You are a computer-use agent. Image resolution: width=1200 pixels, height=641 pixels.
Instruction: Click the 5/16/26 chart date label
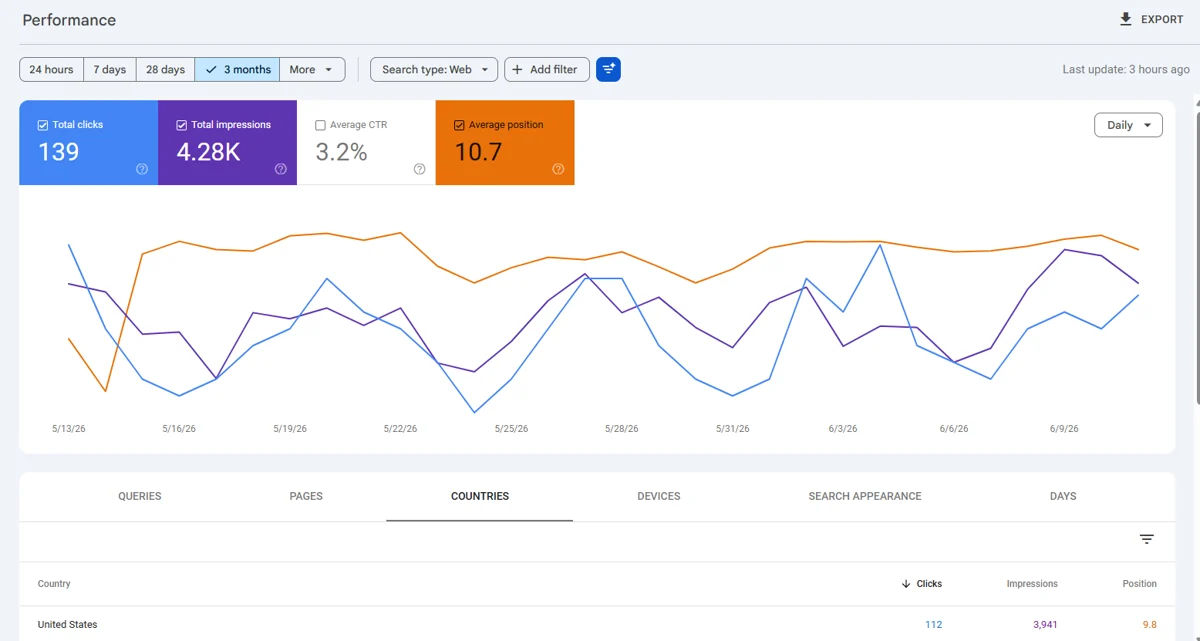179,428
